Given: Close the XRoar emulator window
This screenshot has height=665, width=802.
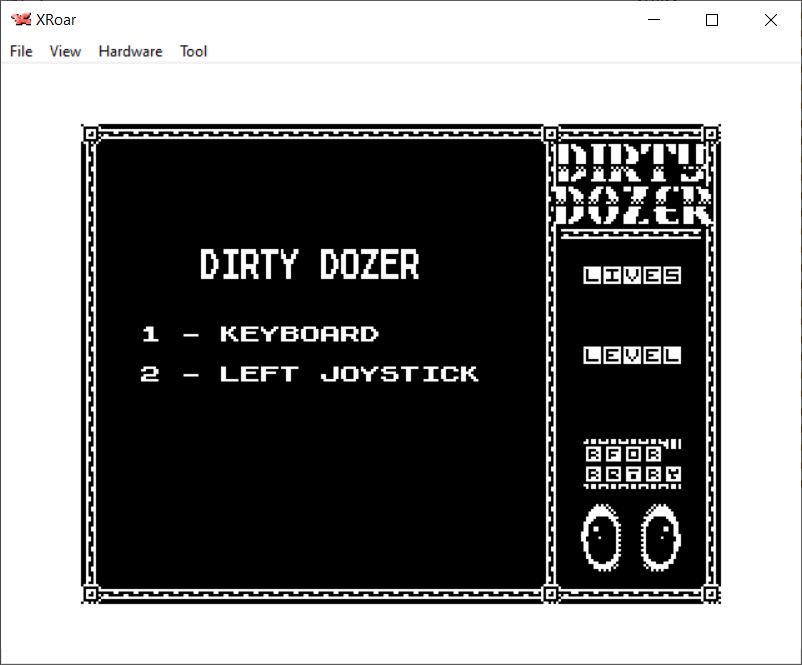Looking at the screenshot, I should 770,20.
